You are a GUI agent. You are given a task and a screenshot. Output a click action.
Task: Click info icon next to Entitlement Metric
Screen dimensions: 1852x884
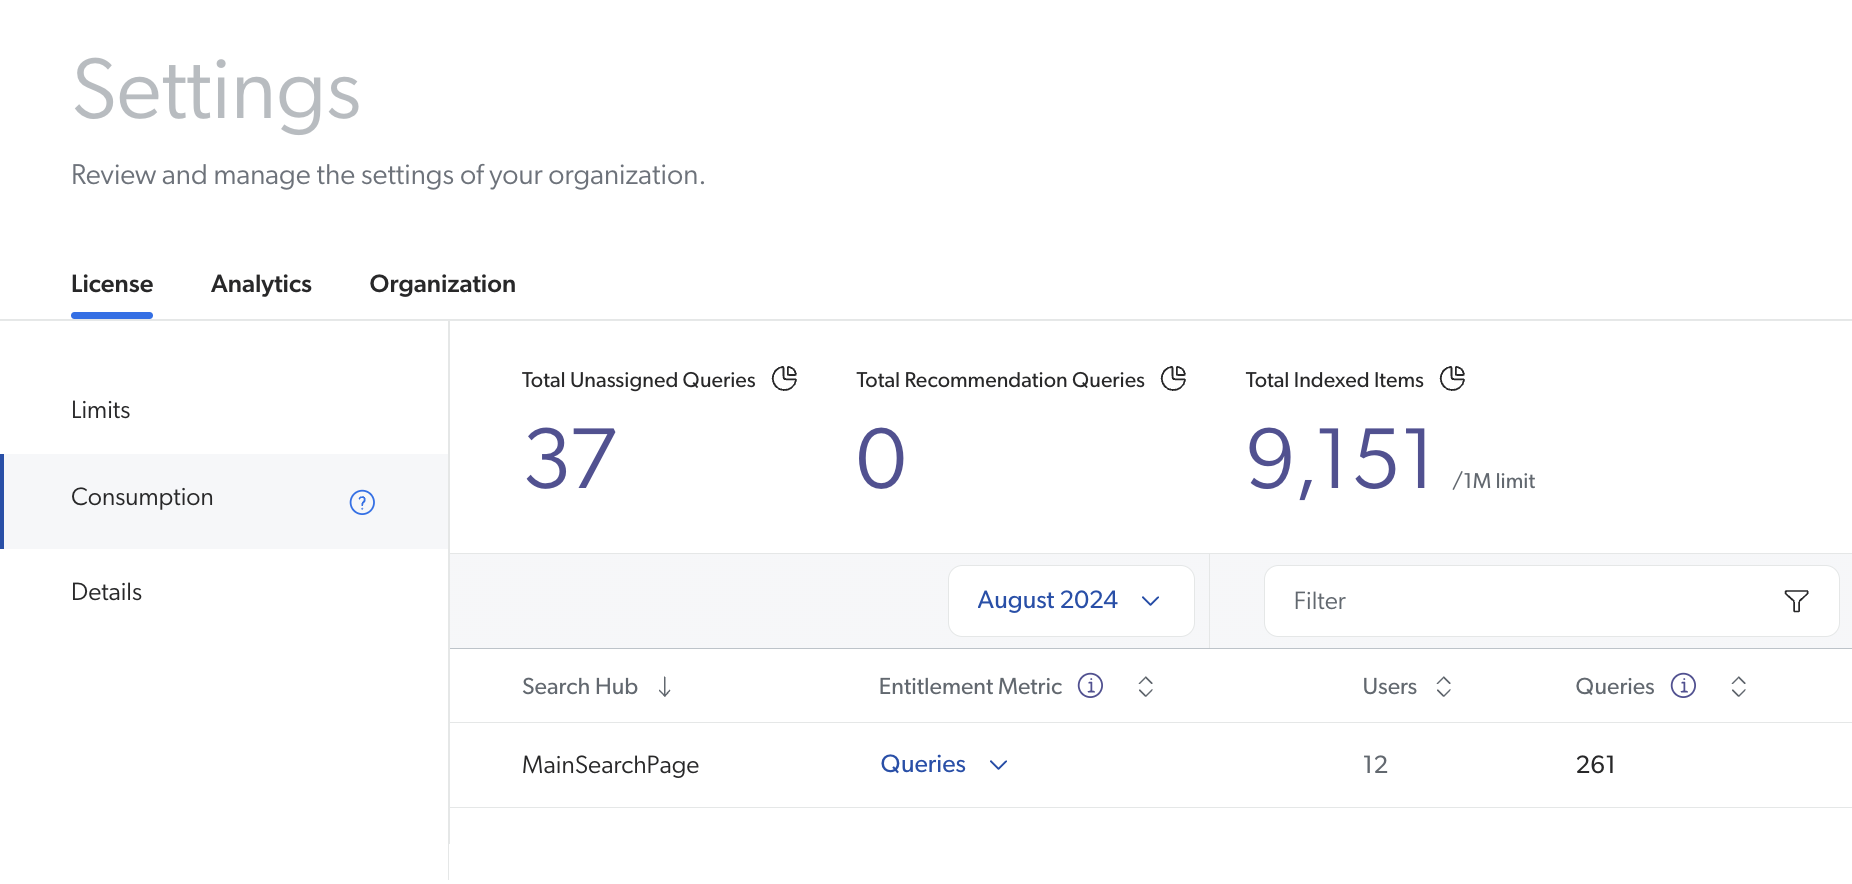coord(1090,685)
